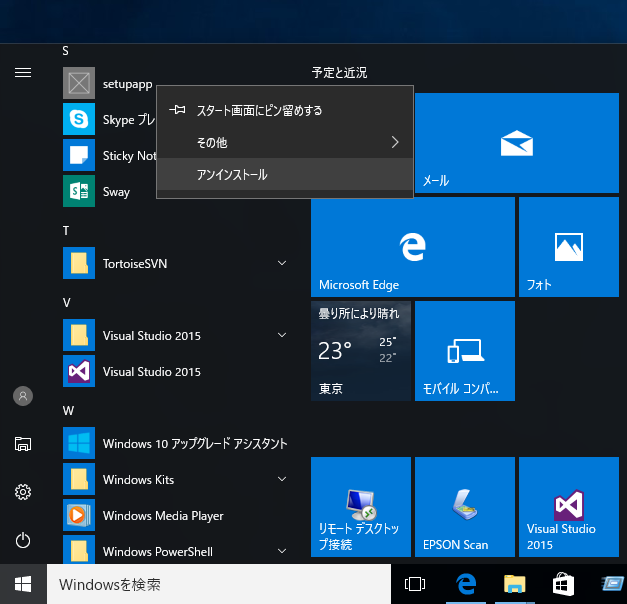This screenshot has width=627, height=604.
Task: Click the Windowsを検索 search box
Action: (219, 584)
